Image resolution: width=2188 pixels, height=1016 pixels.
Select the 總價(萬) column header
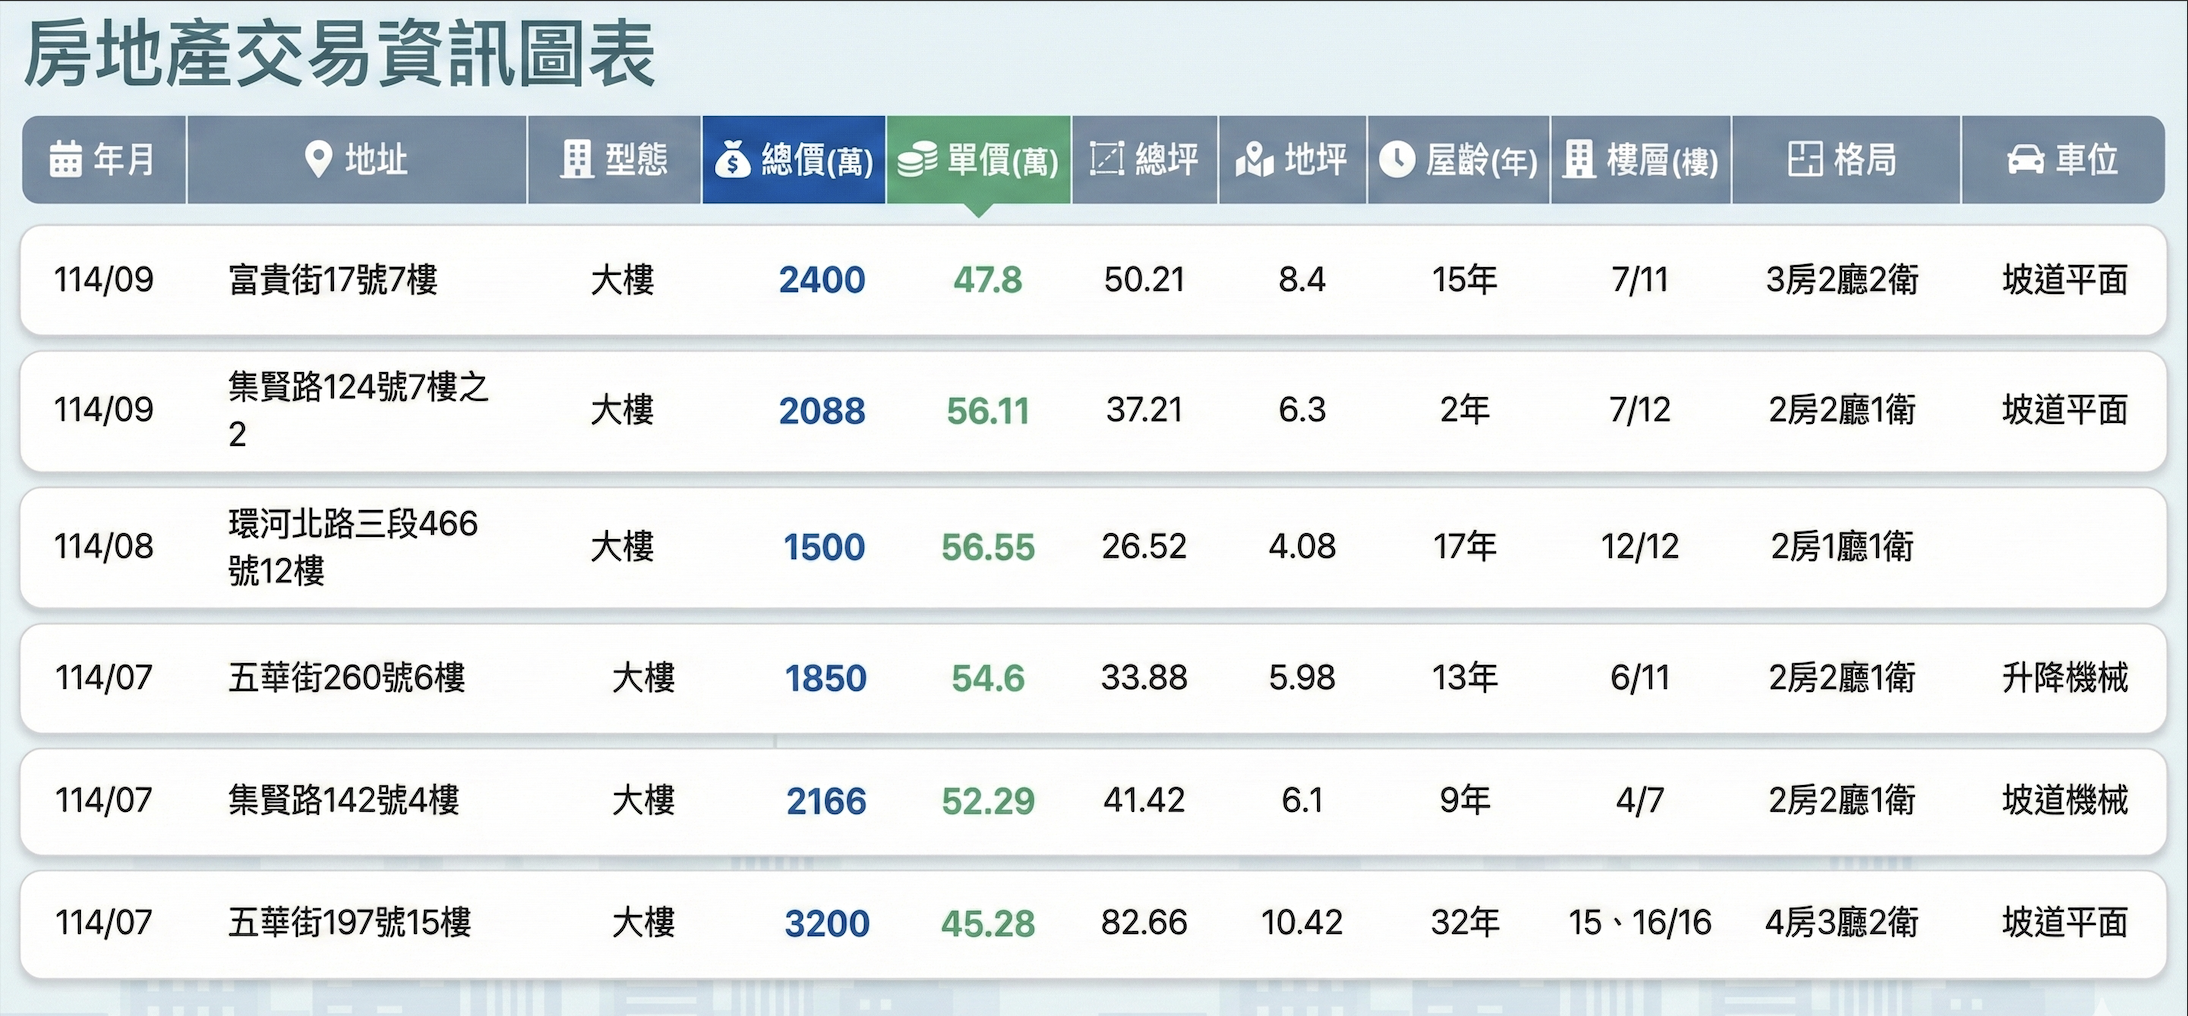[794, 160]
